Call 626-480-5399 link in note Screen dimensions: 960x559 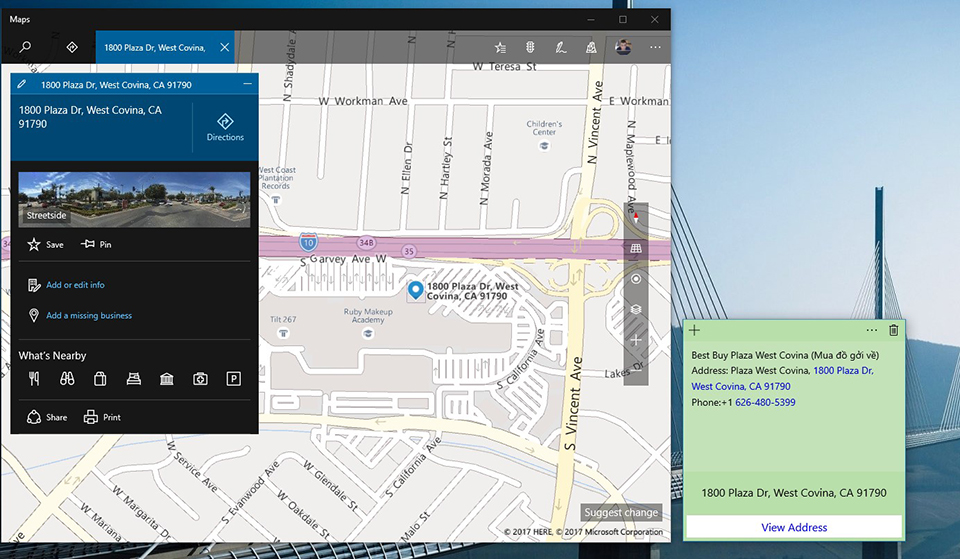pos(765,402)
